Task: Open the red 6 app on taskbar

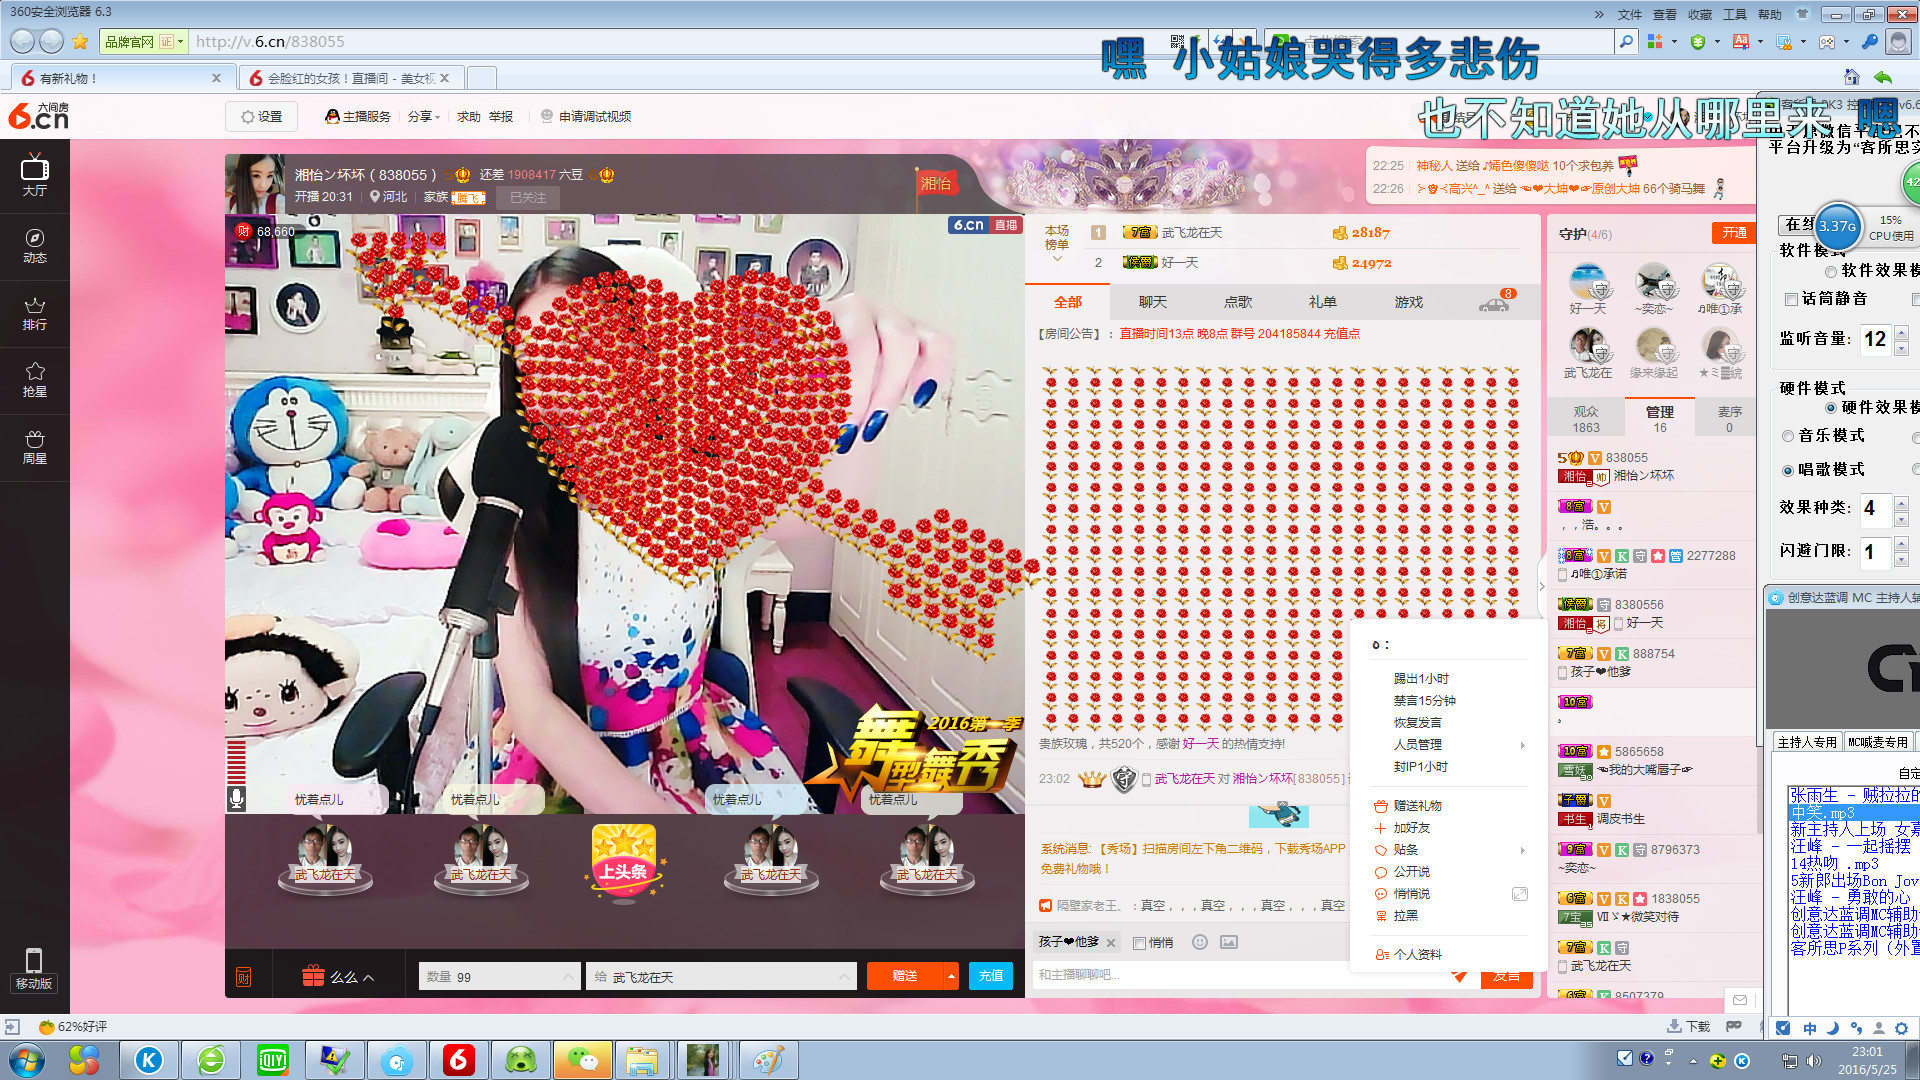Action: [459, 1060]
